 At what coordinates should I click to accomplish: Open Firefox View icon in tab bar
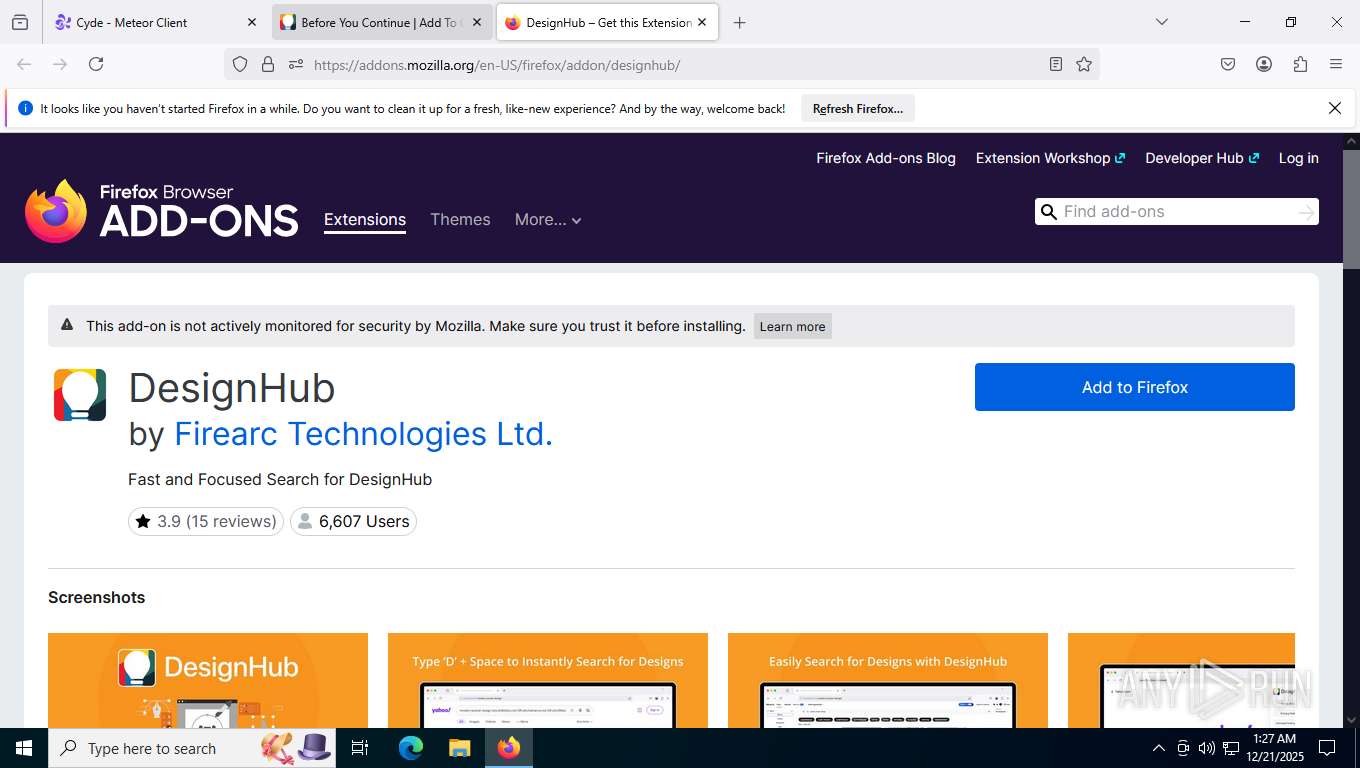point(20,22)
